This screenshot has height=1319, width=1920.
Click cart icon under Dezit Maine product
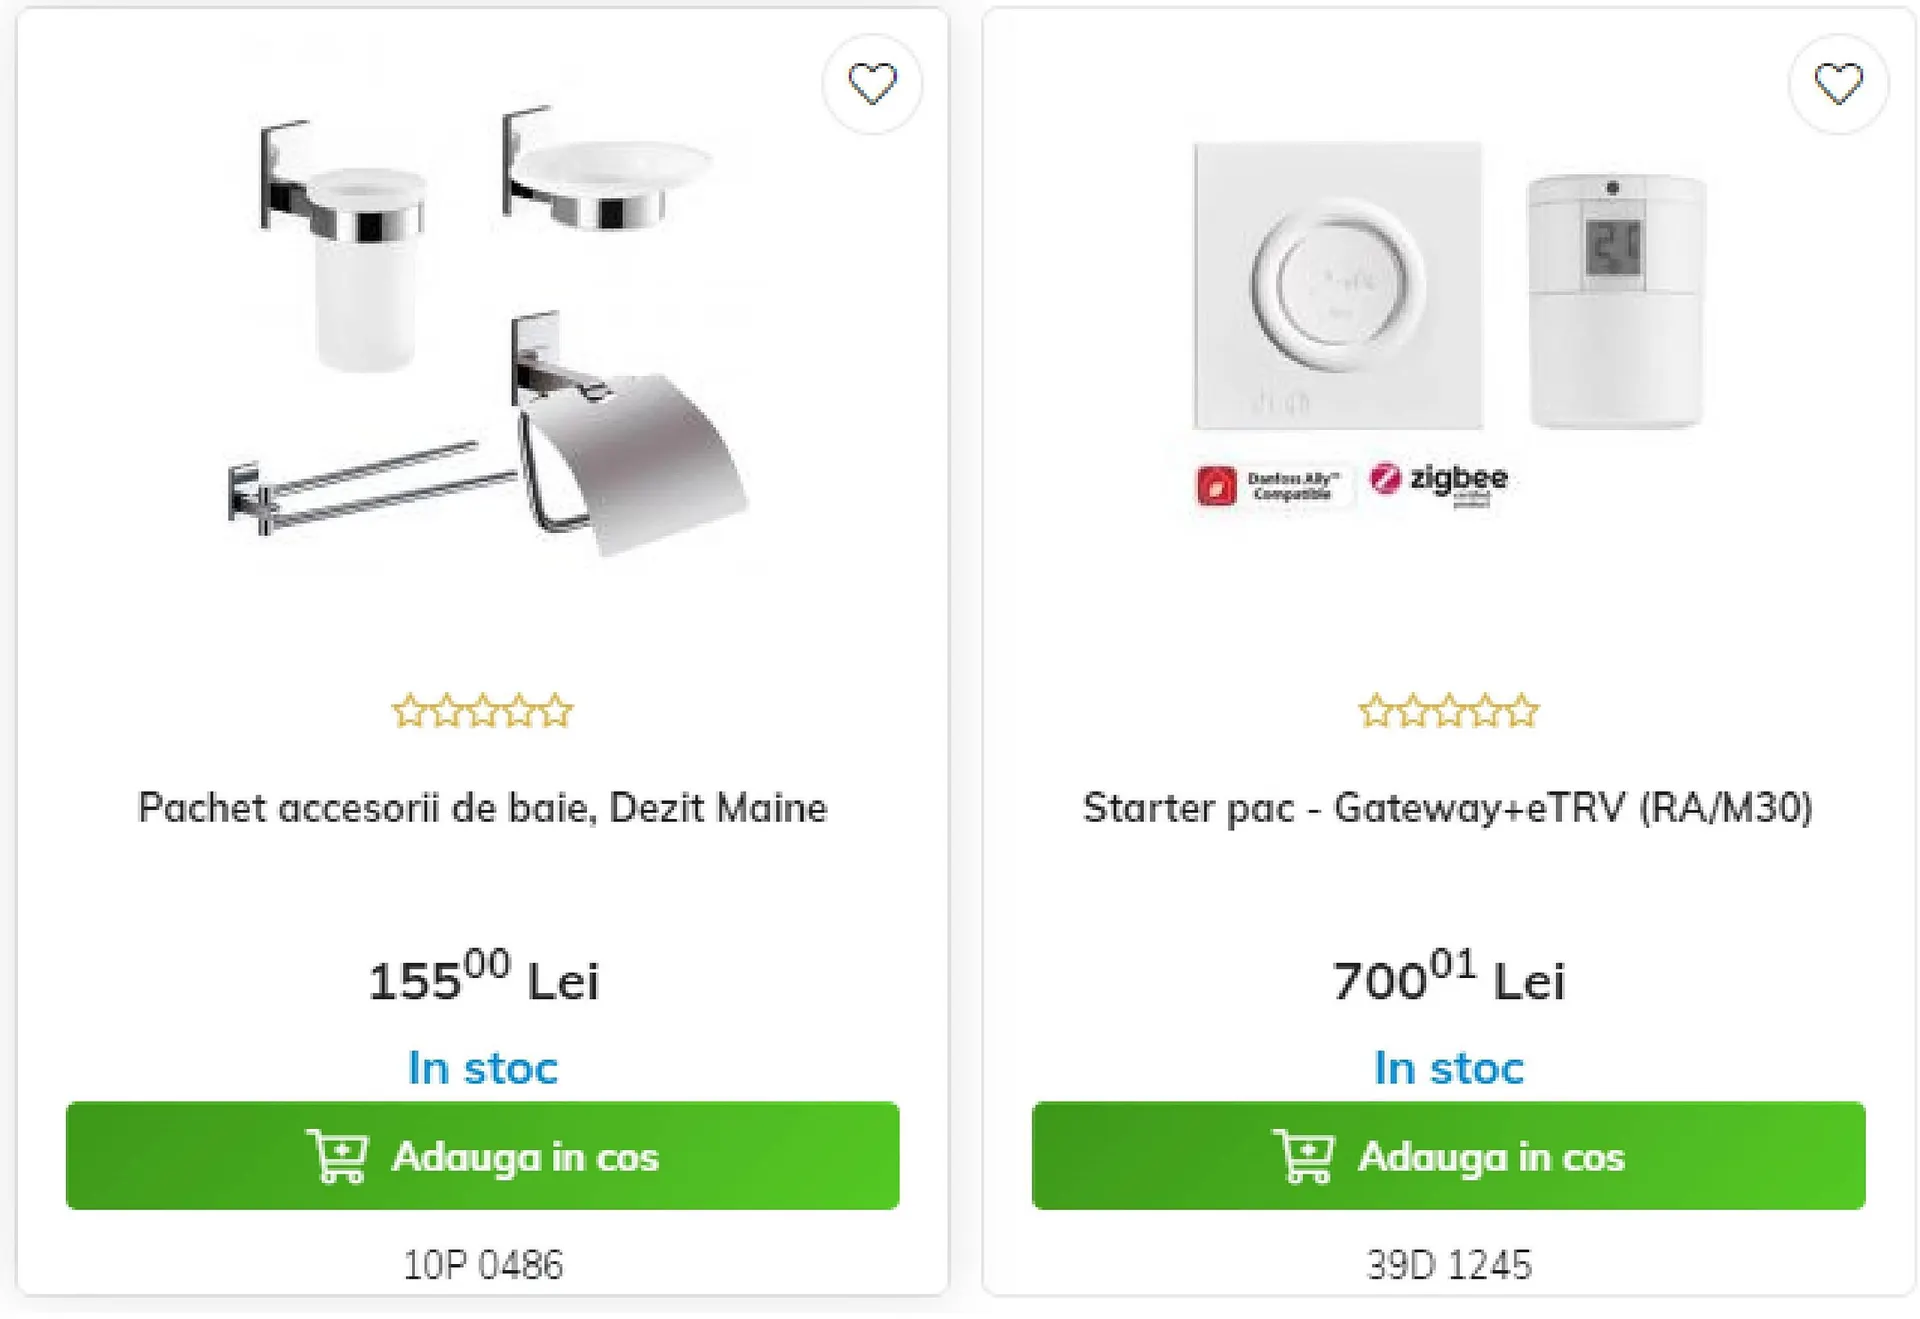point(338,1156)
